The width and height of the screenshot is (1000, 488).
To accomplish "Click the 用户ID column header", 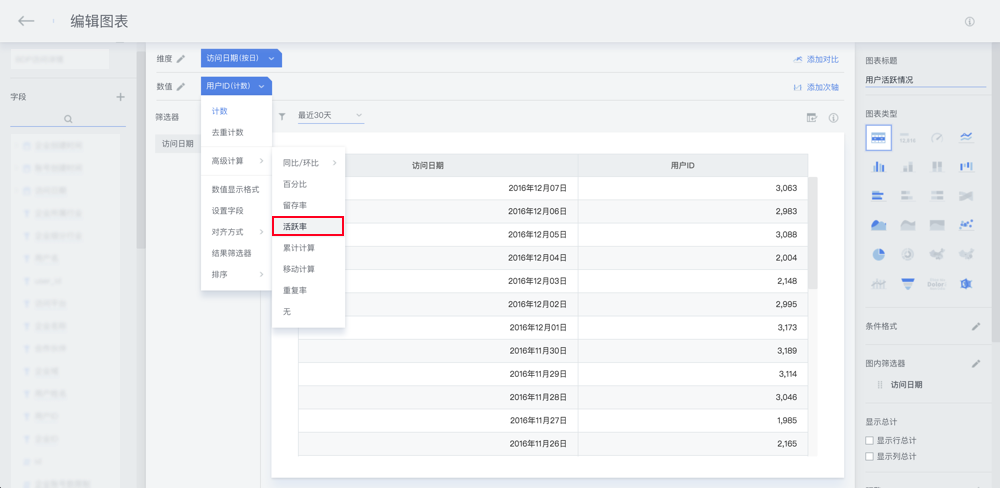I will [x=693, y=165].
